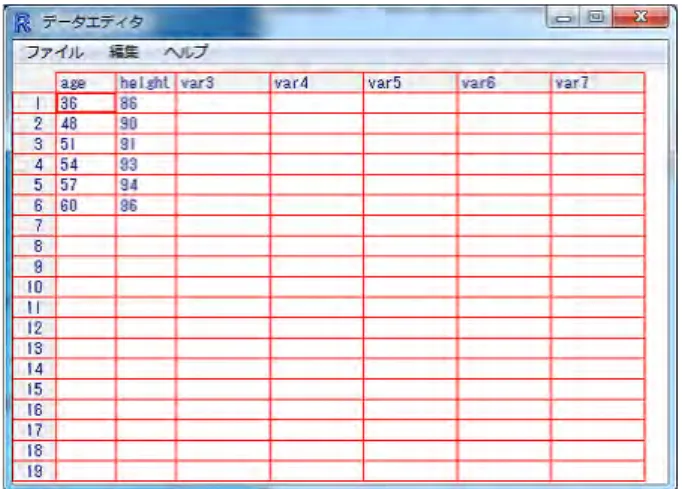Click row header number 8
This screenshot has height=489, width=682.
pos(35,246)
